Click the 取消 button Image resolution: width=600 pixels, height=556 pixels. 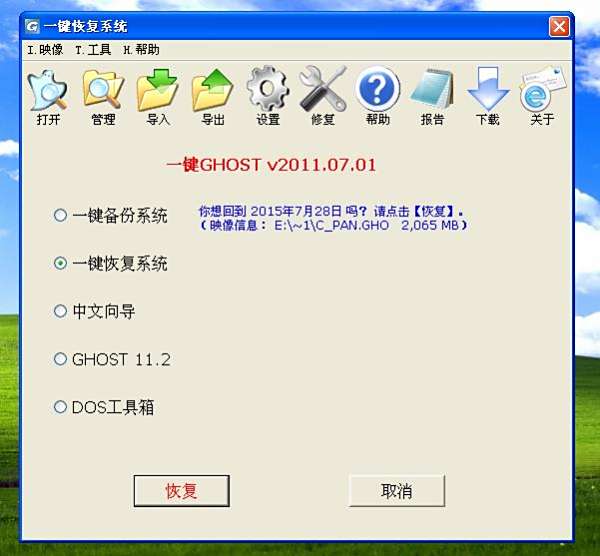[x=397, y=491]
